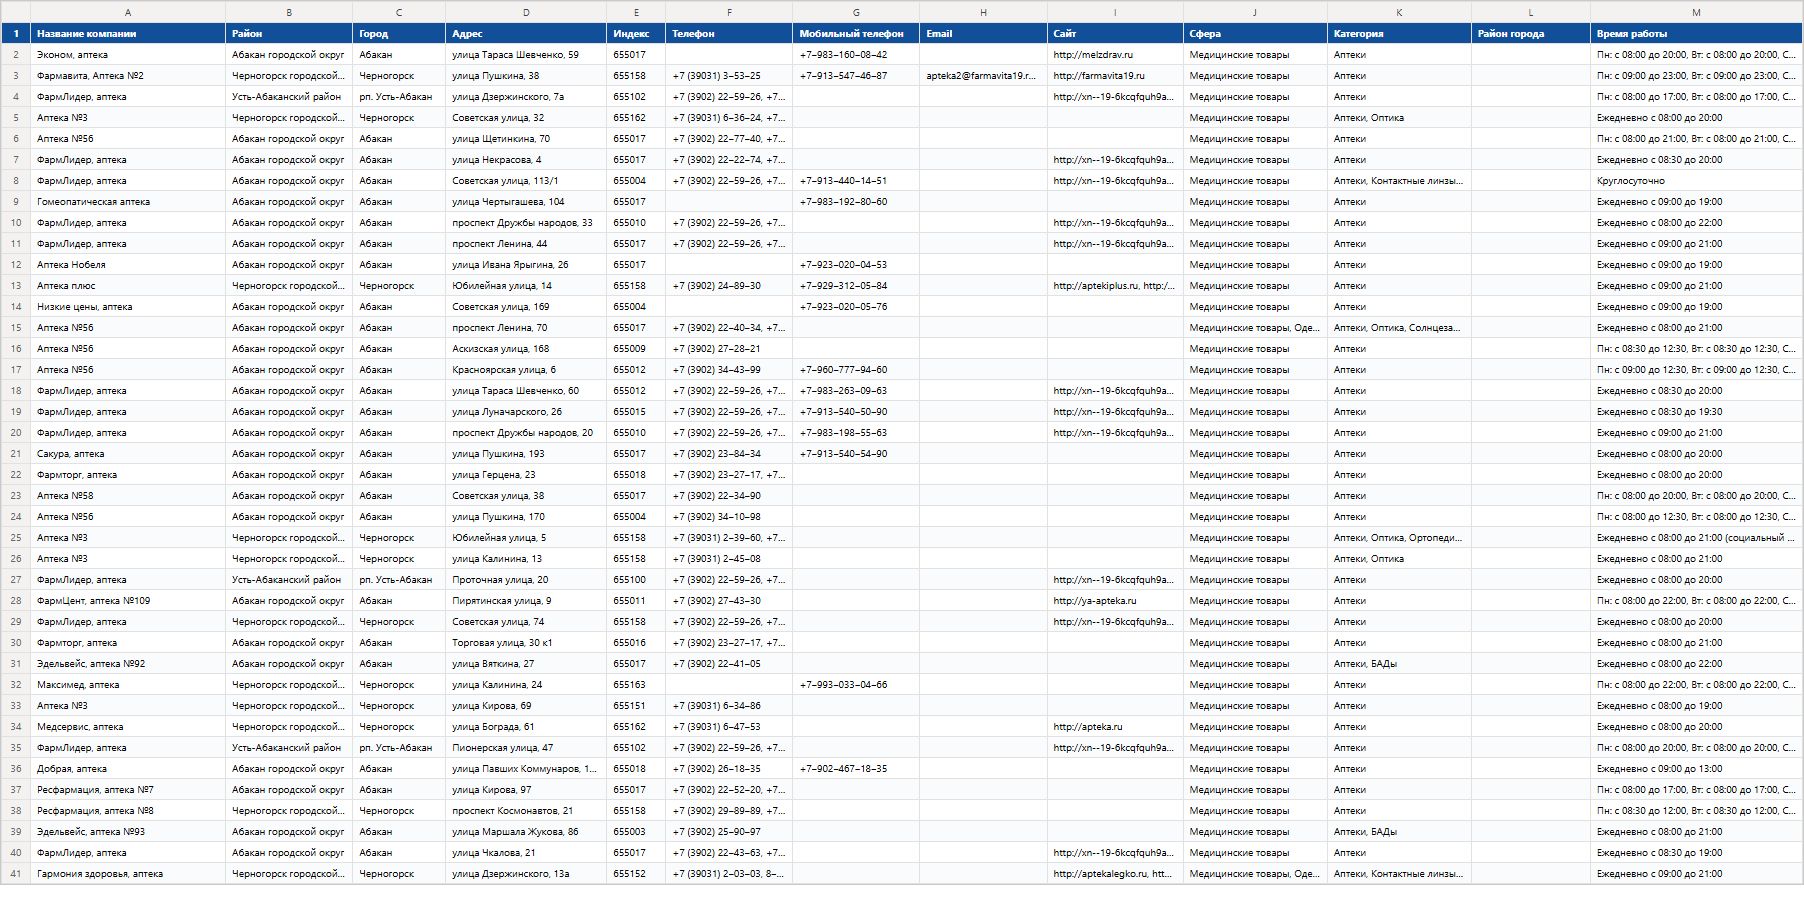Select the cell 'Максимед, аптека'

[x=128, y=685]
